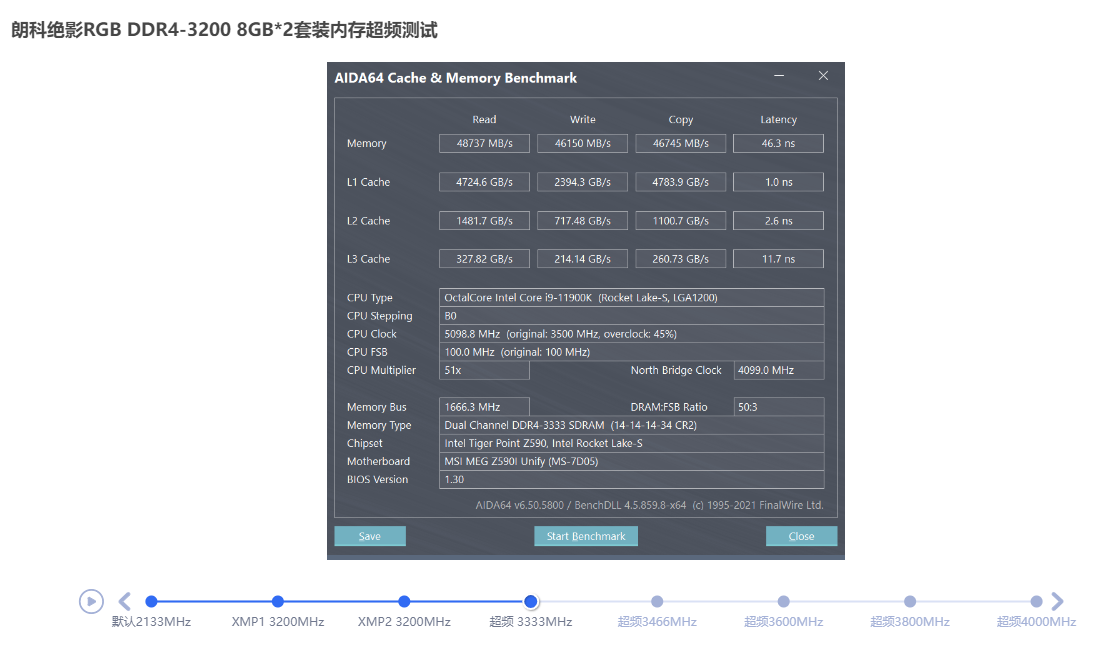The image size is (1105, 654).
Task: Select the 超频3466MHz timeline point
Action: pyautogui.click(x=657, y=601)
